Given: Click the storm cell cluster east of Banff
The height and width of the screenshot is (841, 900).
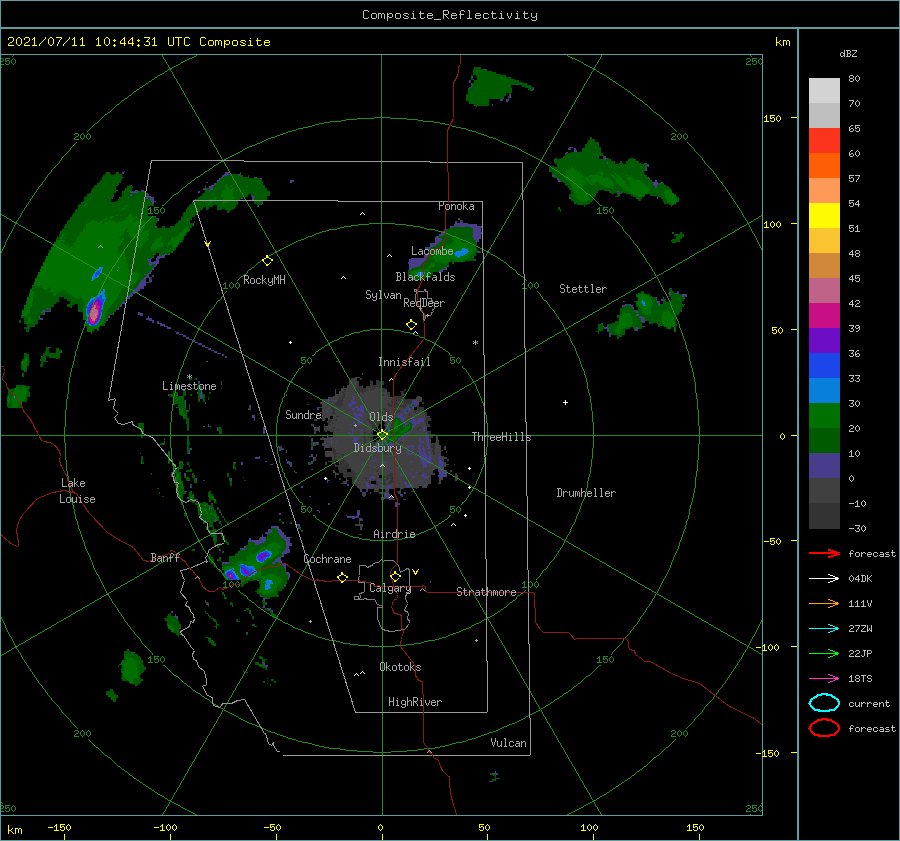Looking at the screenshot, I should (256, 563).
